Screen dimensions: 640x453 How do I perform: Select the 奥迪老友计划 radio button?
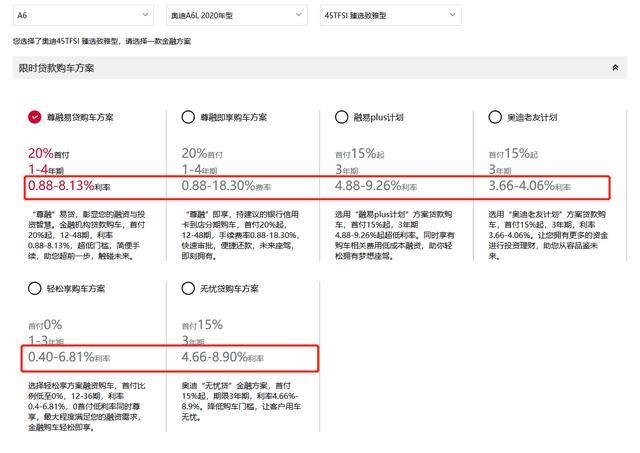click(495, 117)
